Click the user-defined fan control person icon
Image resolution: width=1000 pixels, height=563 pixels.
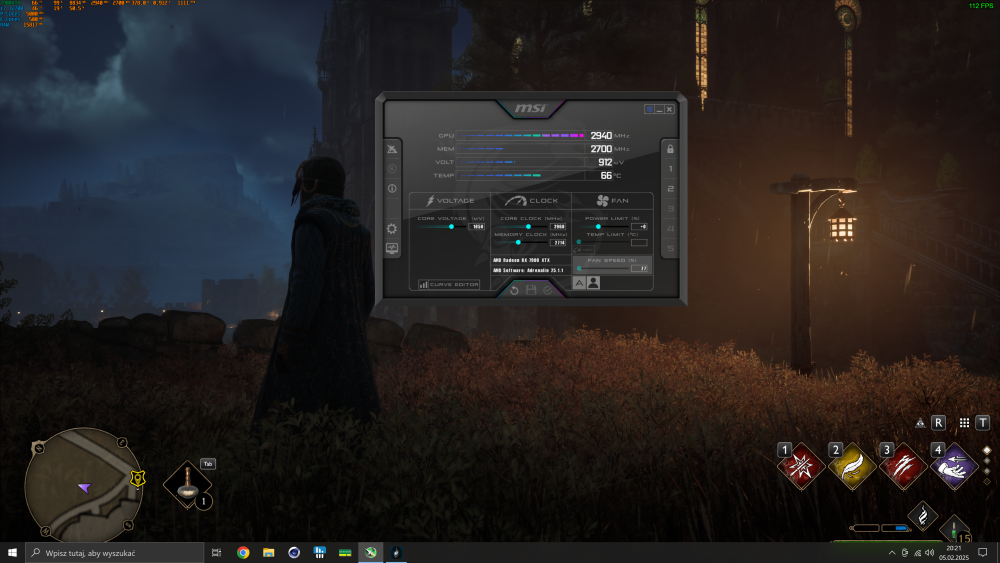(593, 283)
